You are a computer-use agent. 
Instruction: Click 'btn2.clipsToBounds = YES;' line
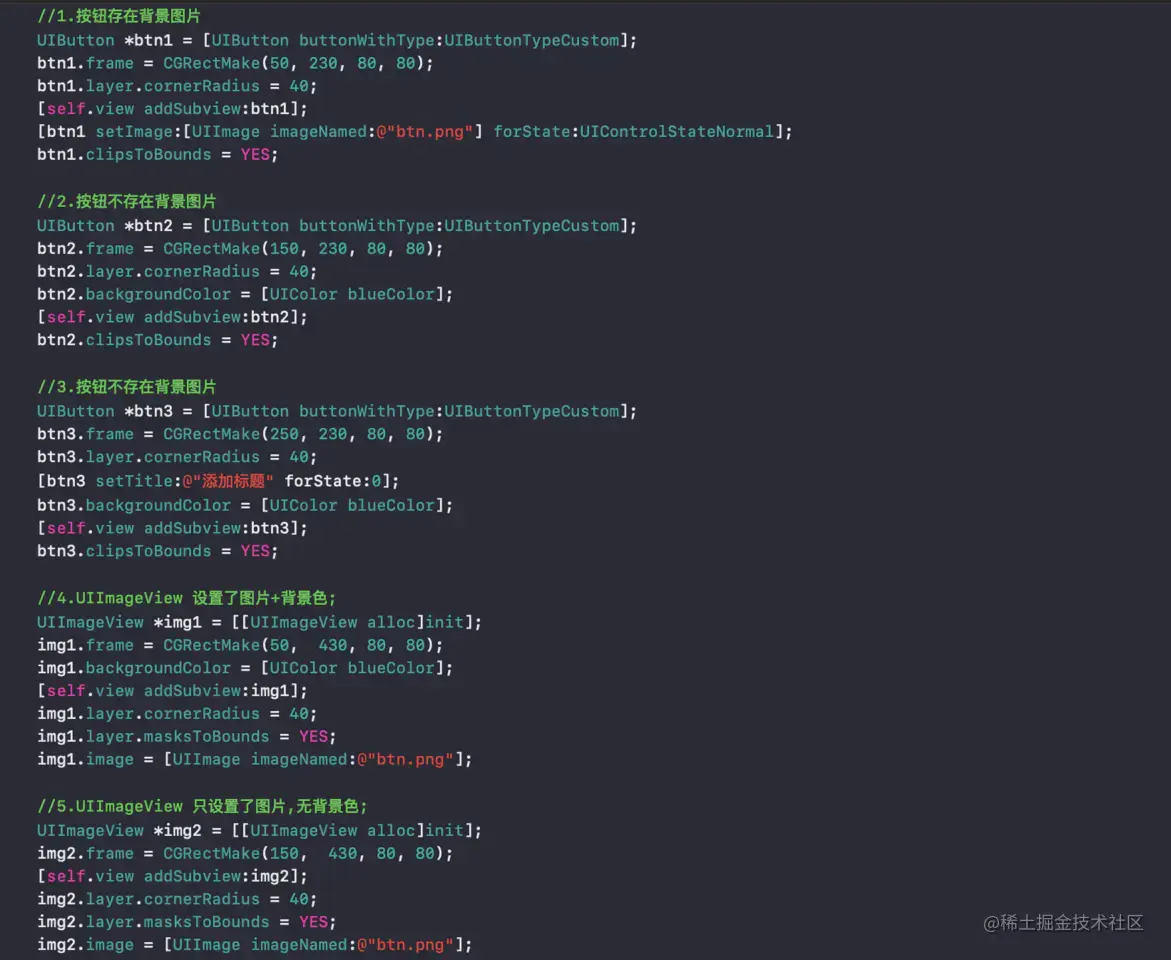pos(158,340)
